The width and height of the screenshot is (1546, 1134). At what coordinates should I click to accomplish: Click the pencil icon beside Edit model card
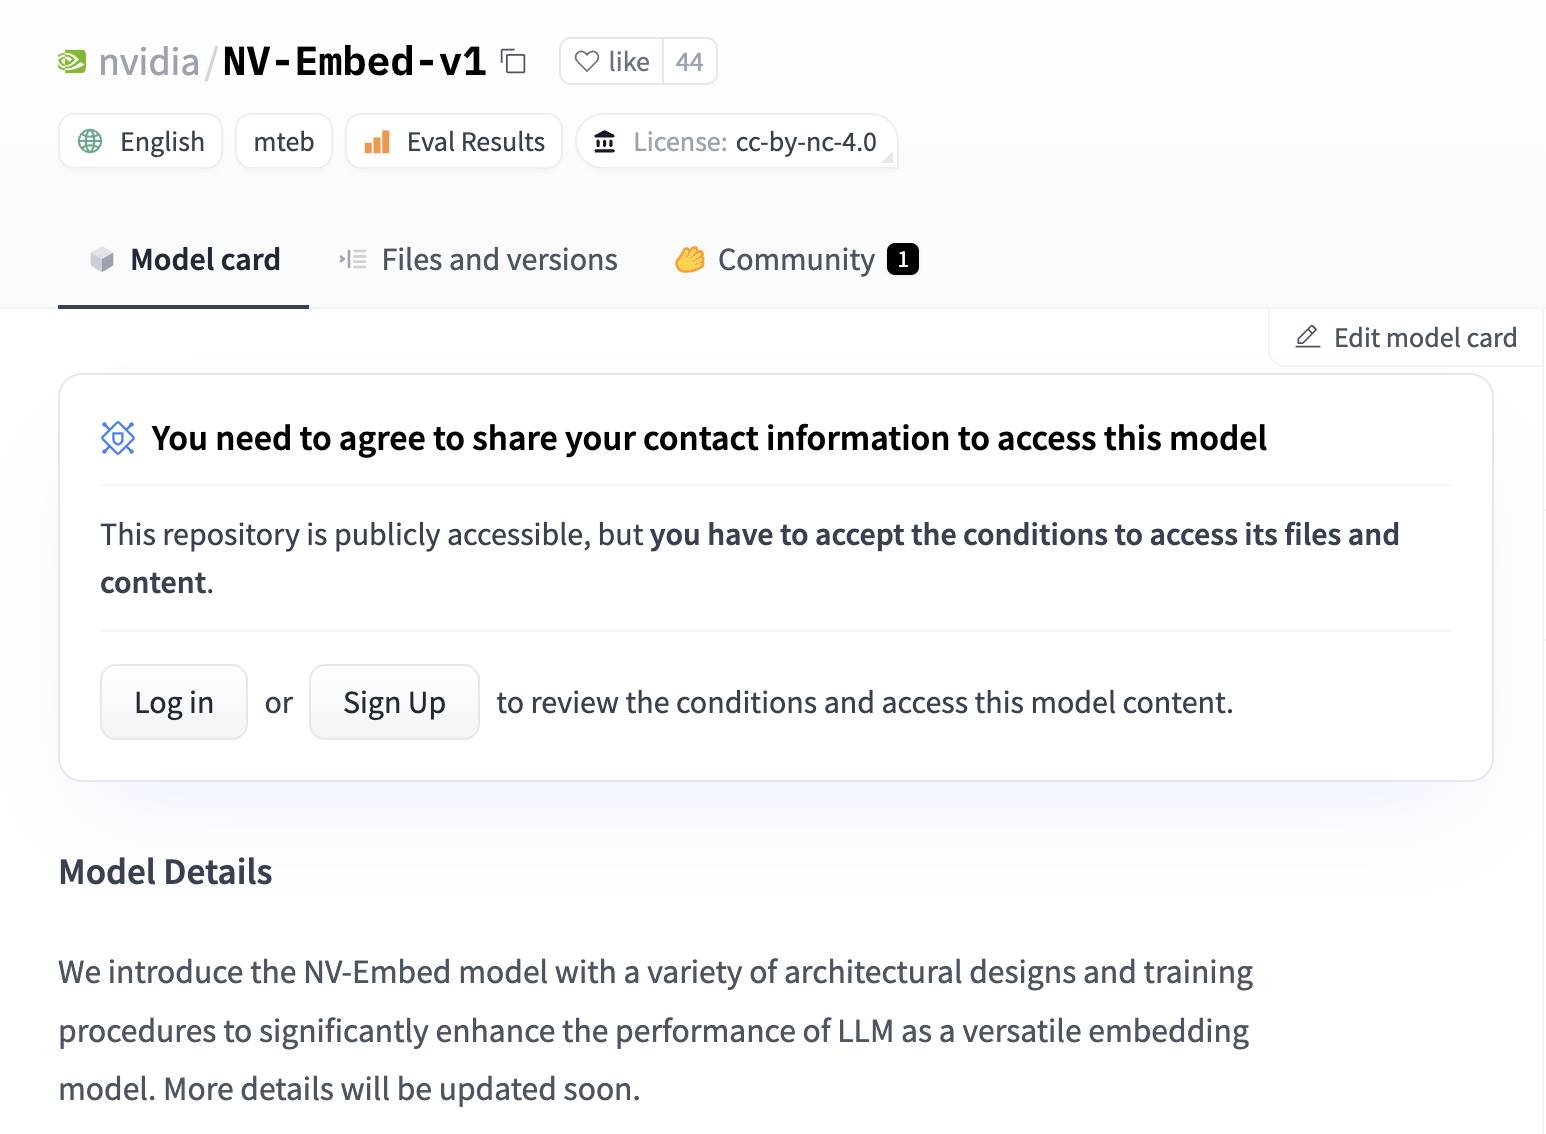(x=1308, y=337)
